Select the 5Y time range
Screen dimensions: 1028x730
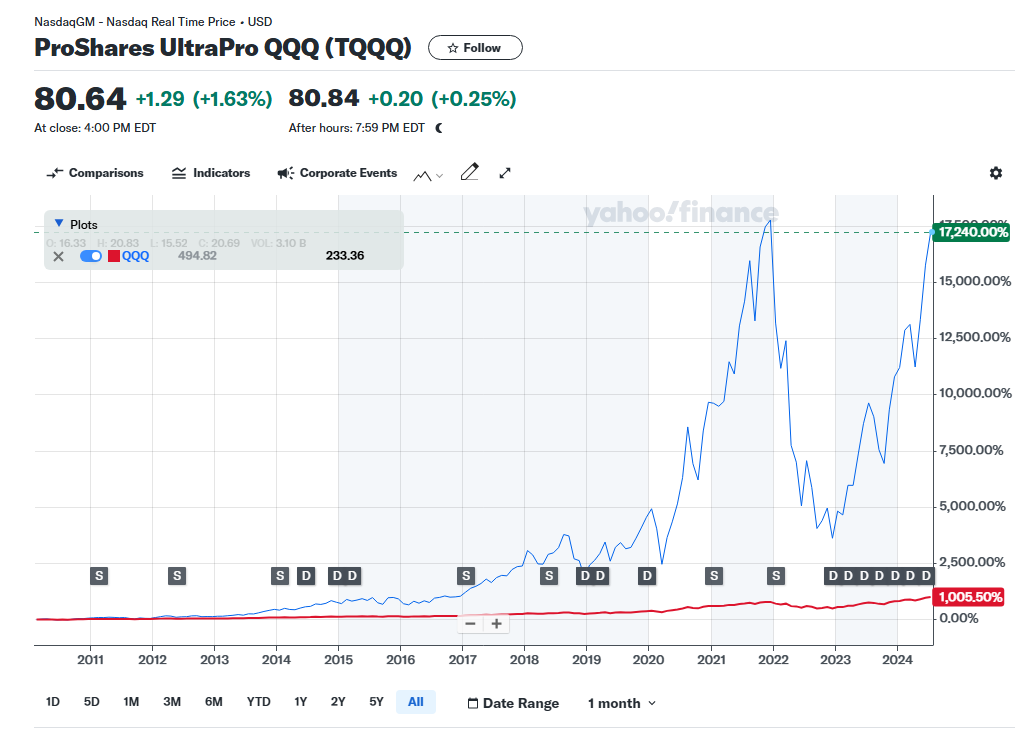point(376,702)
